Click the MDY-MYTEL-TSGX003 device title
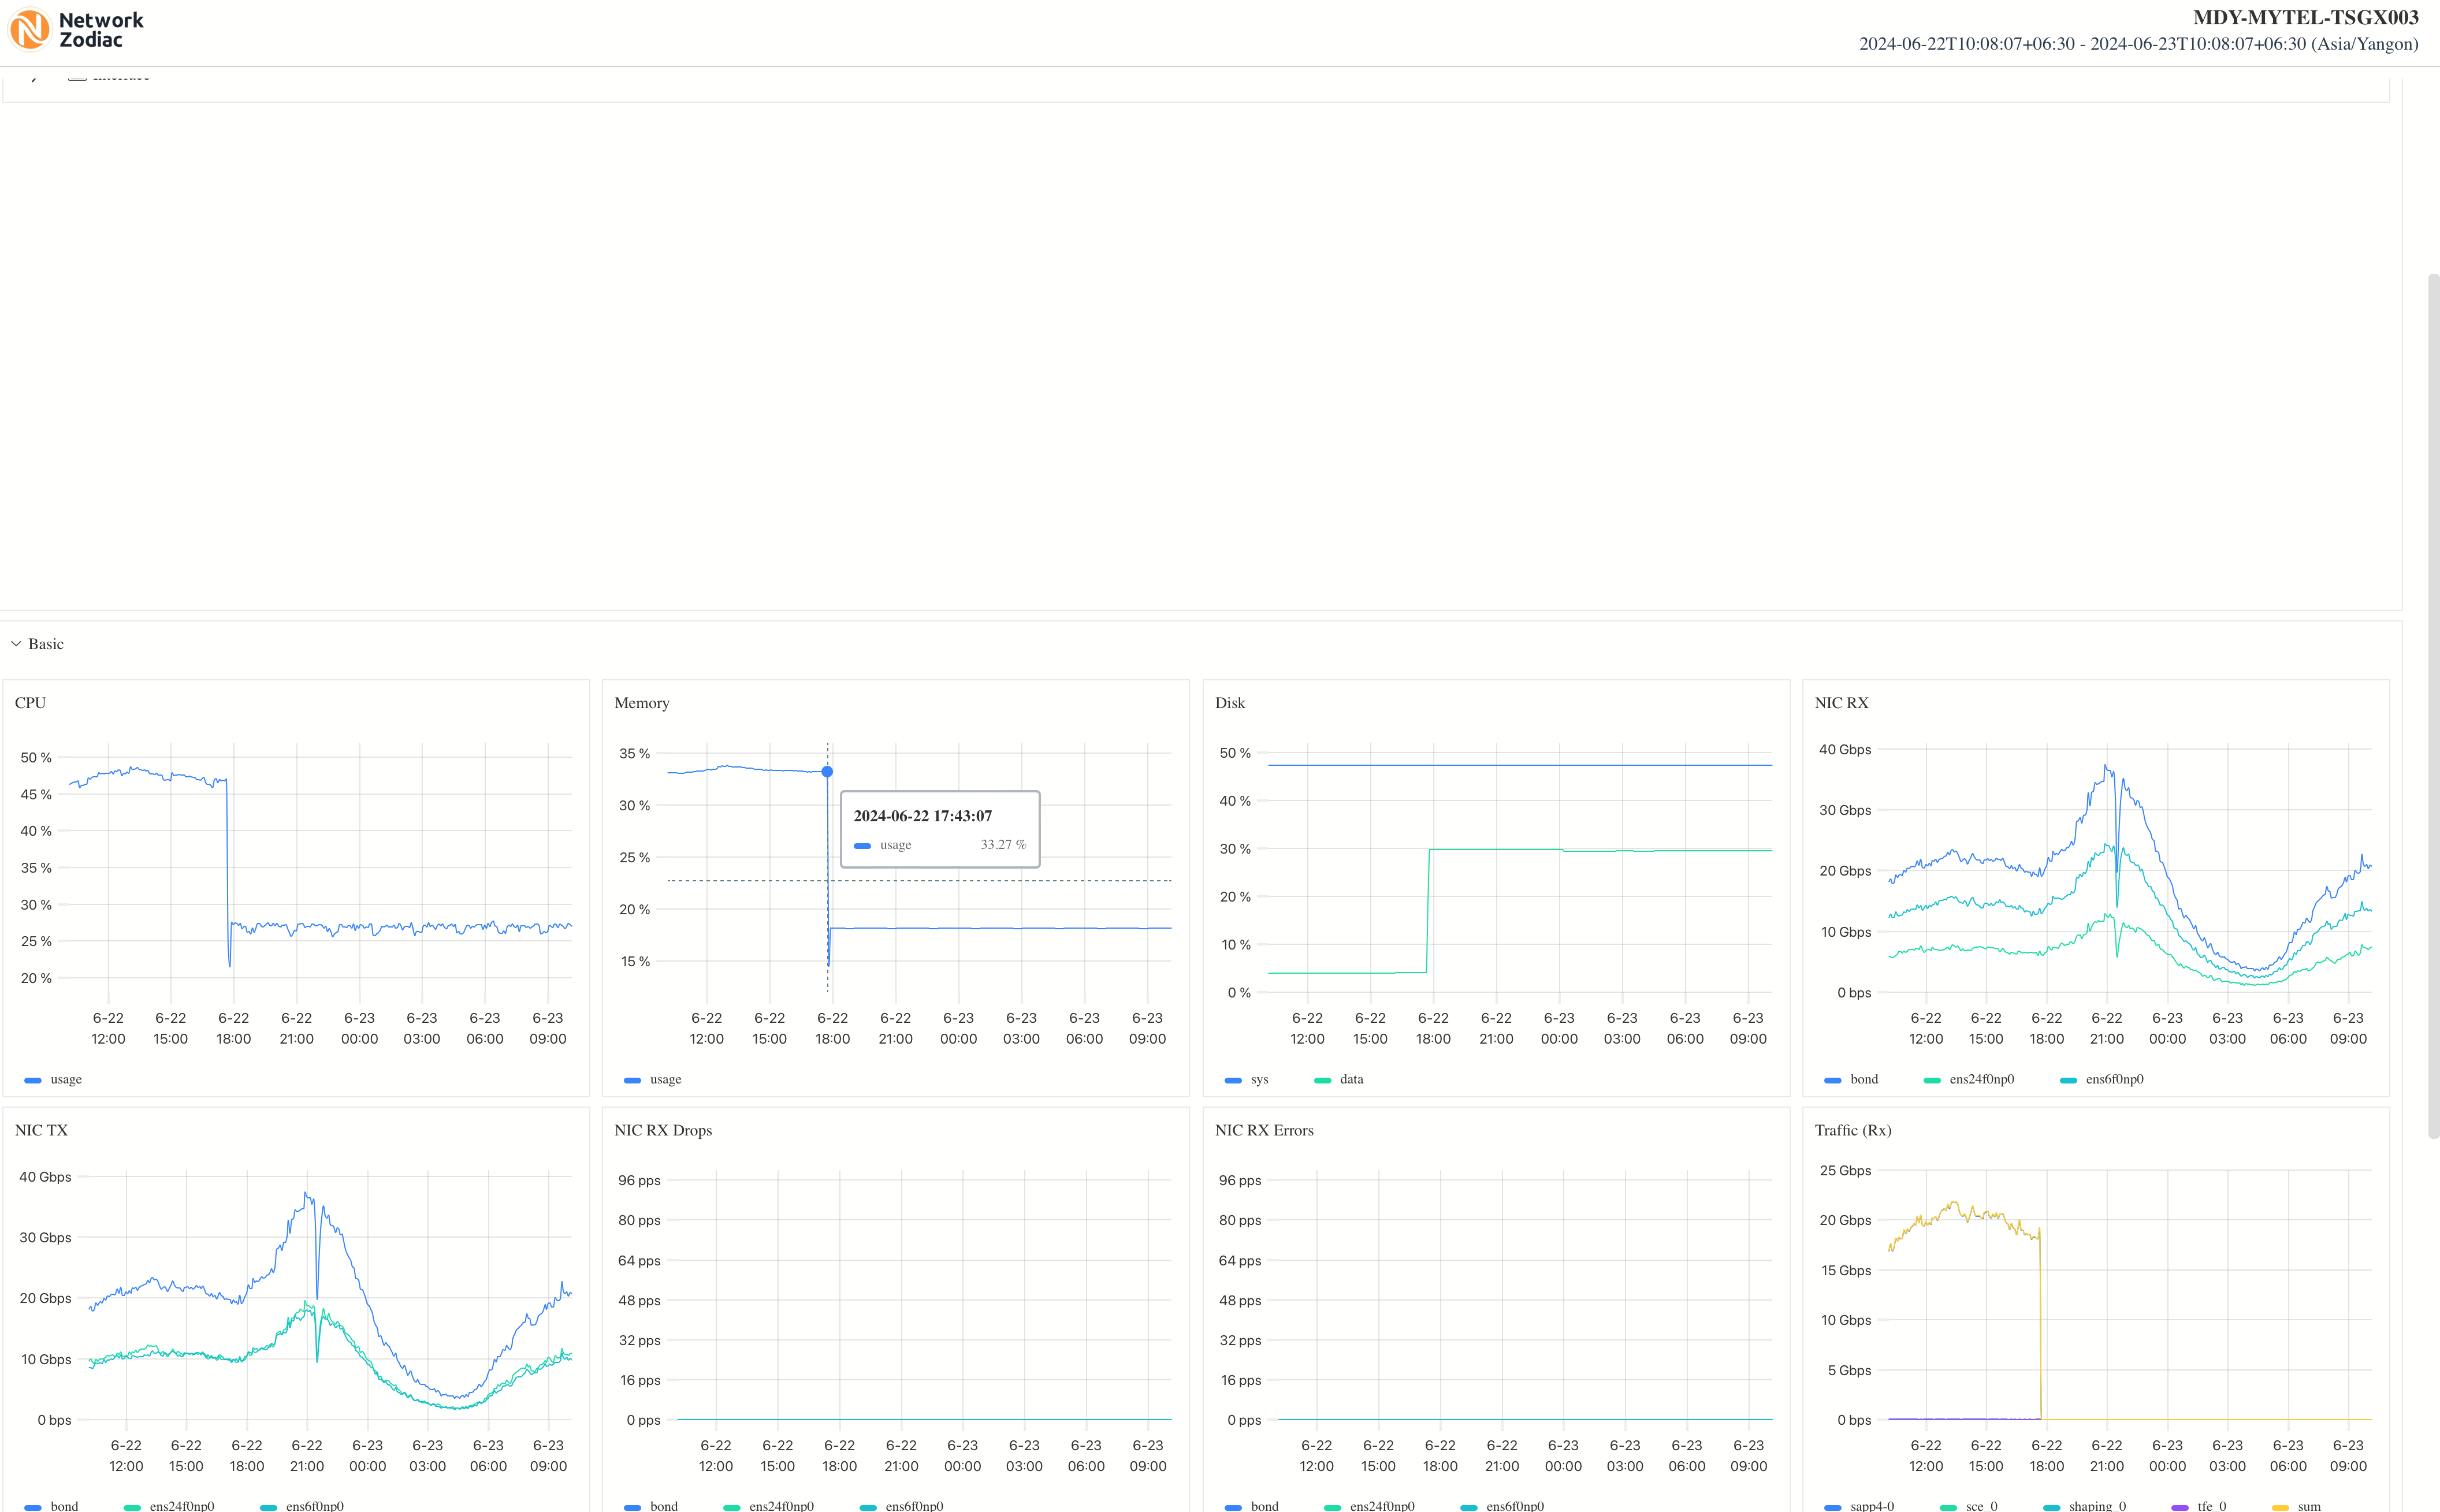Viewport: 2440px width, 1512px height. [x=2305, y=17]
